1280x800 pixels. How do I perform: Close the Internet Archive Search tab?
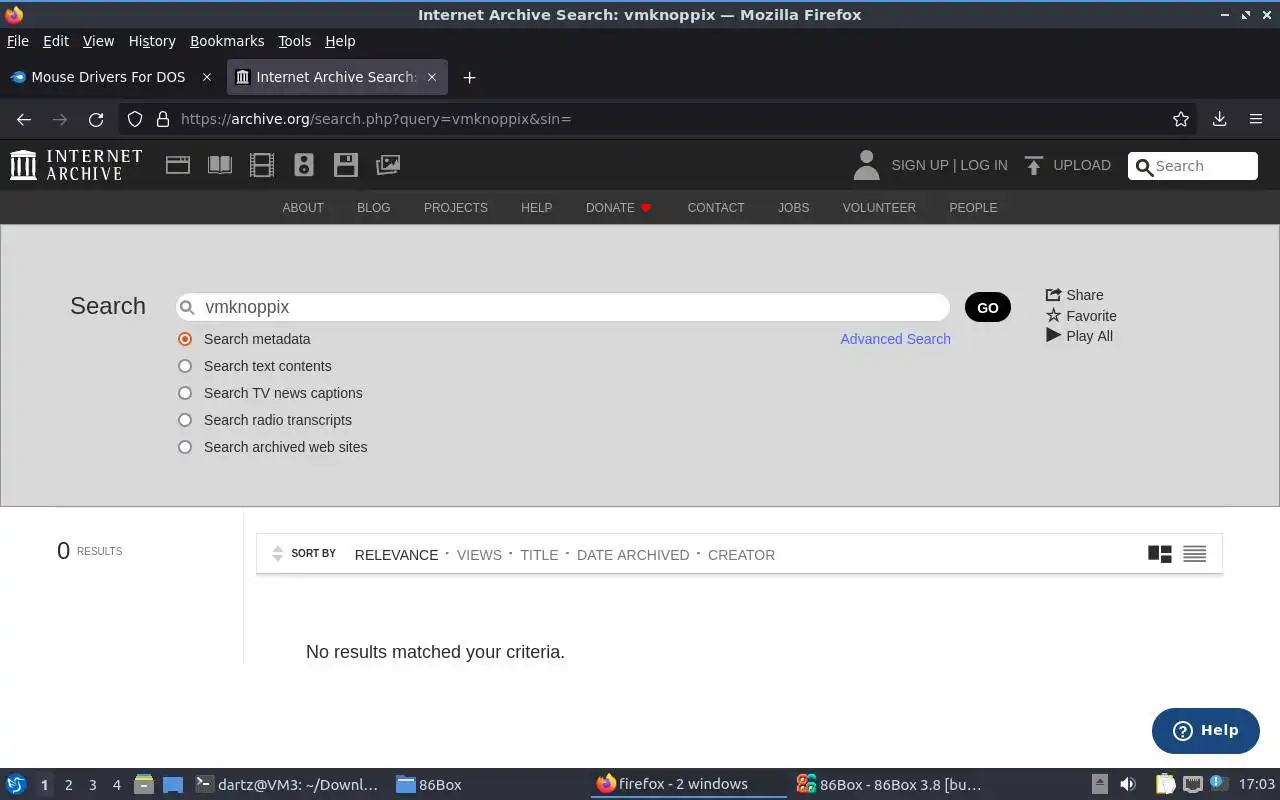pos(432,77)
